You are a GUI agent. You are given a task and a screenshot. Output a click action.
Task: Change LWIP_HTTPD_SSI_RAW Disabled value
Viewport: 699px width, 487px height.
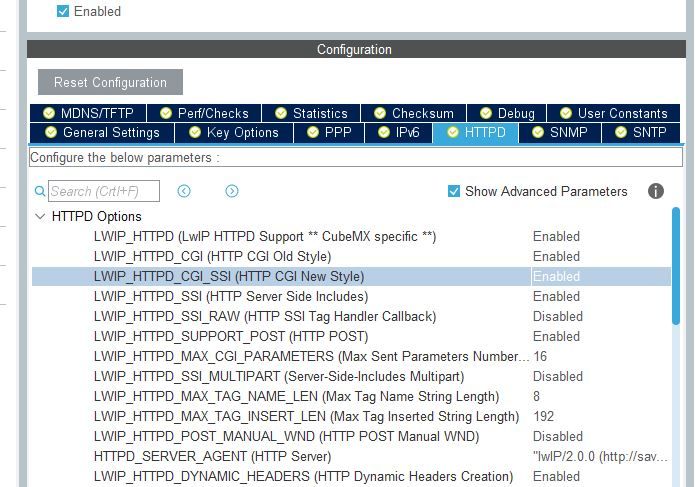[558, 317]
